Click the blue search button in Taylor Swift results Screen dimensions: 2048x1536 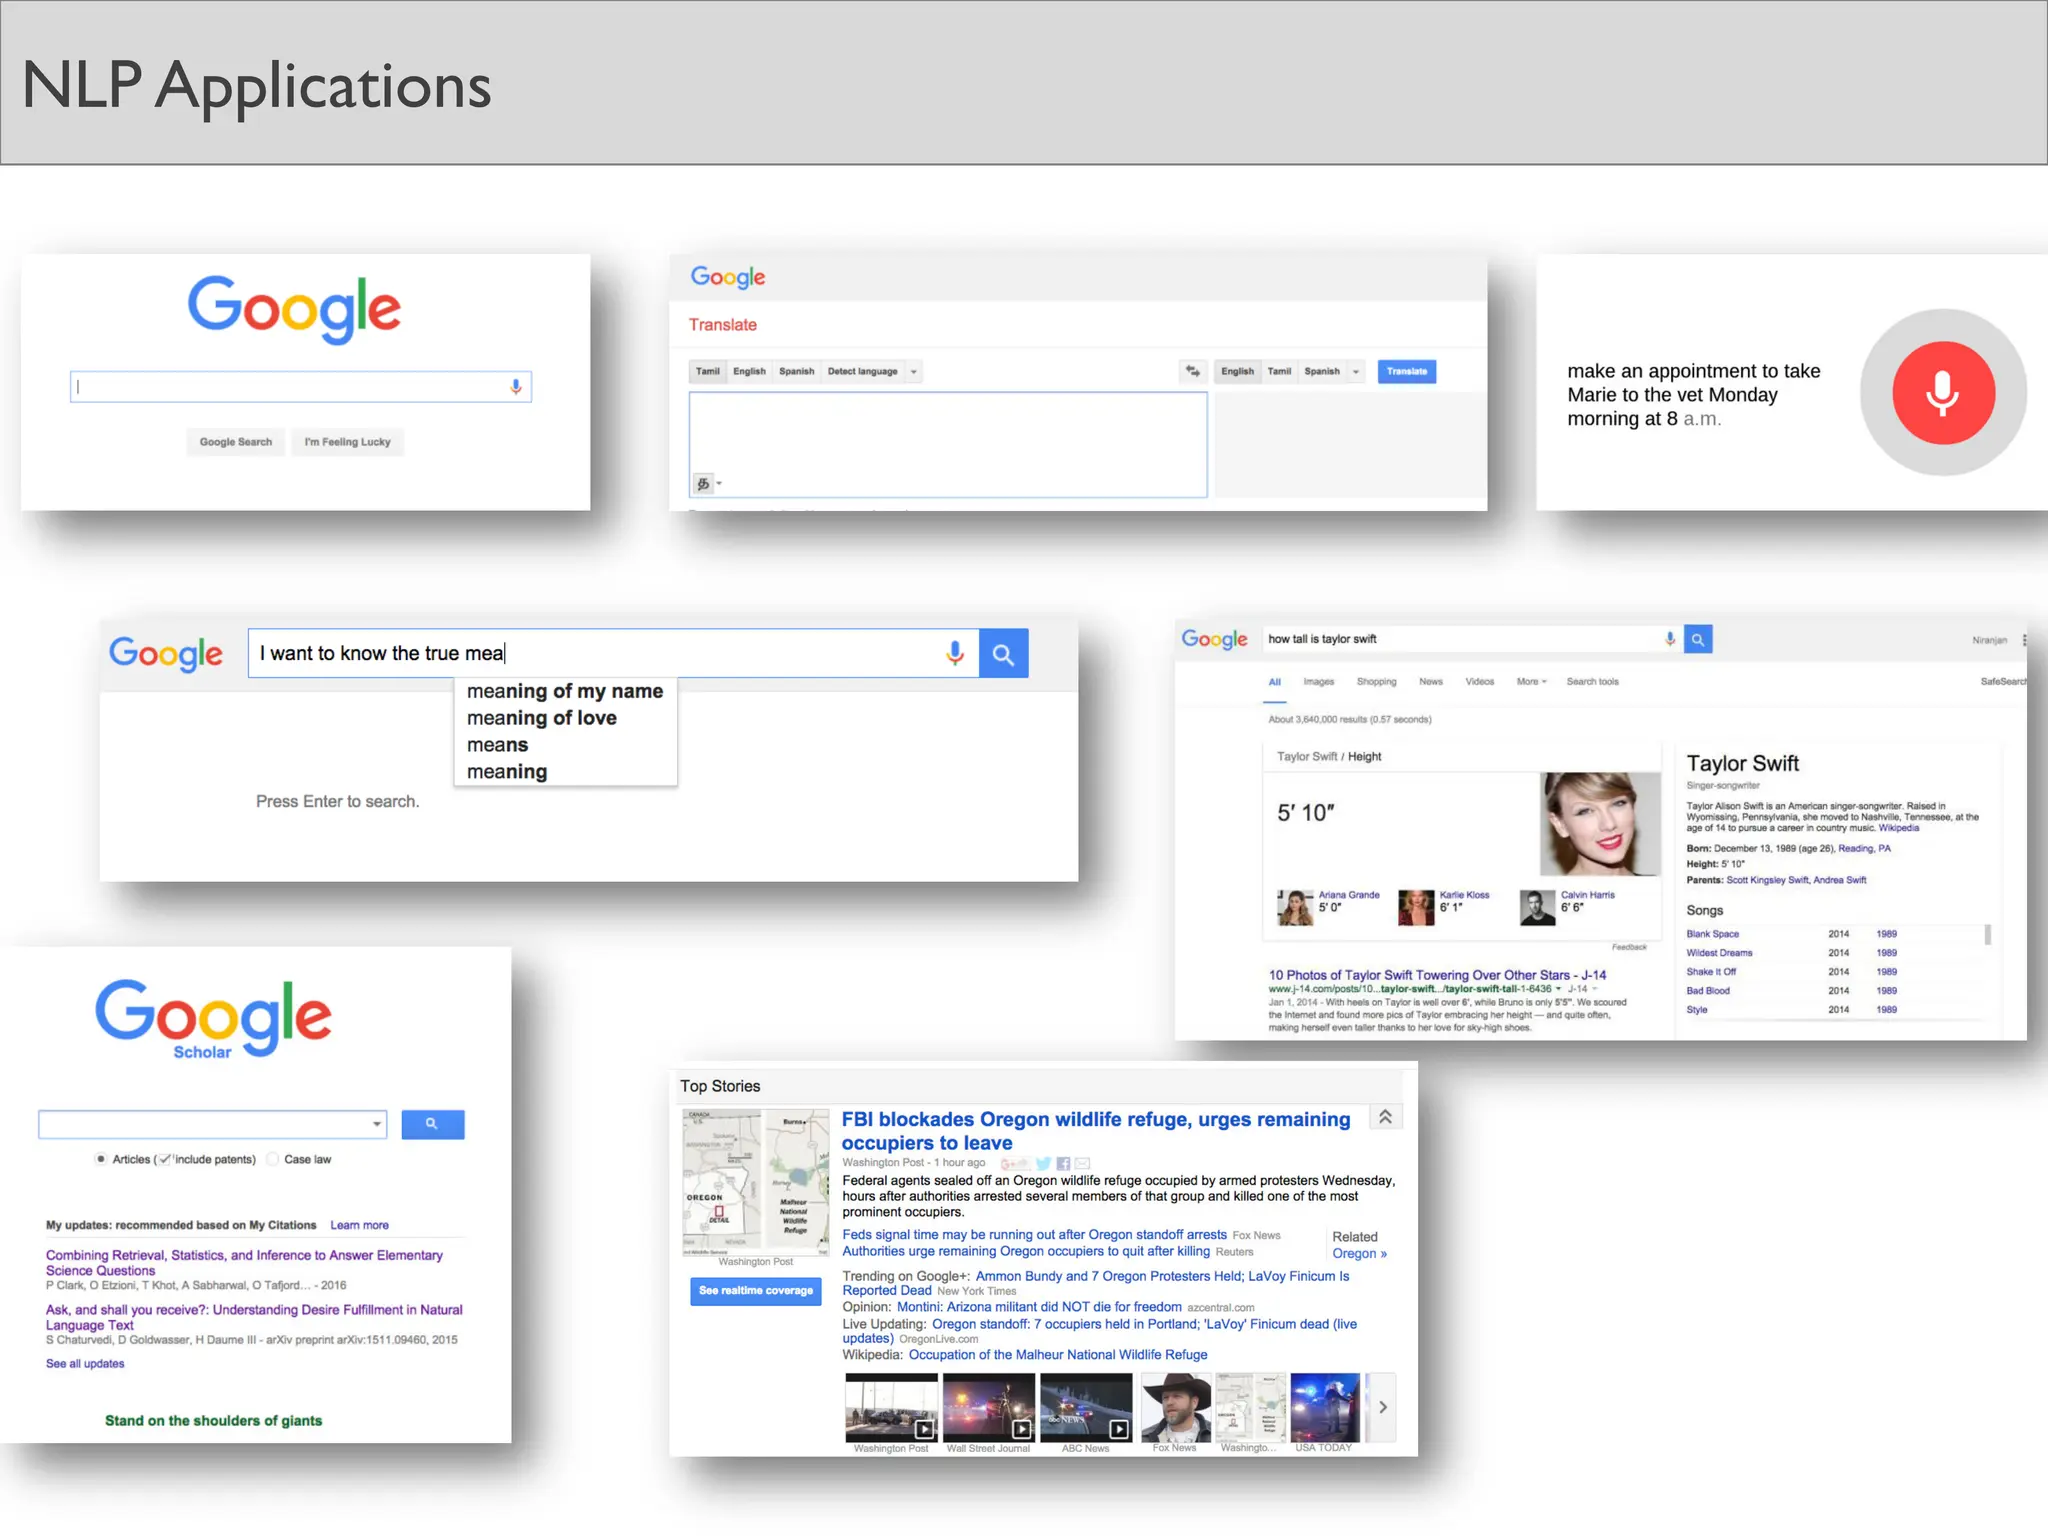1697,639
